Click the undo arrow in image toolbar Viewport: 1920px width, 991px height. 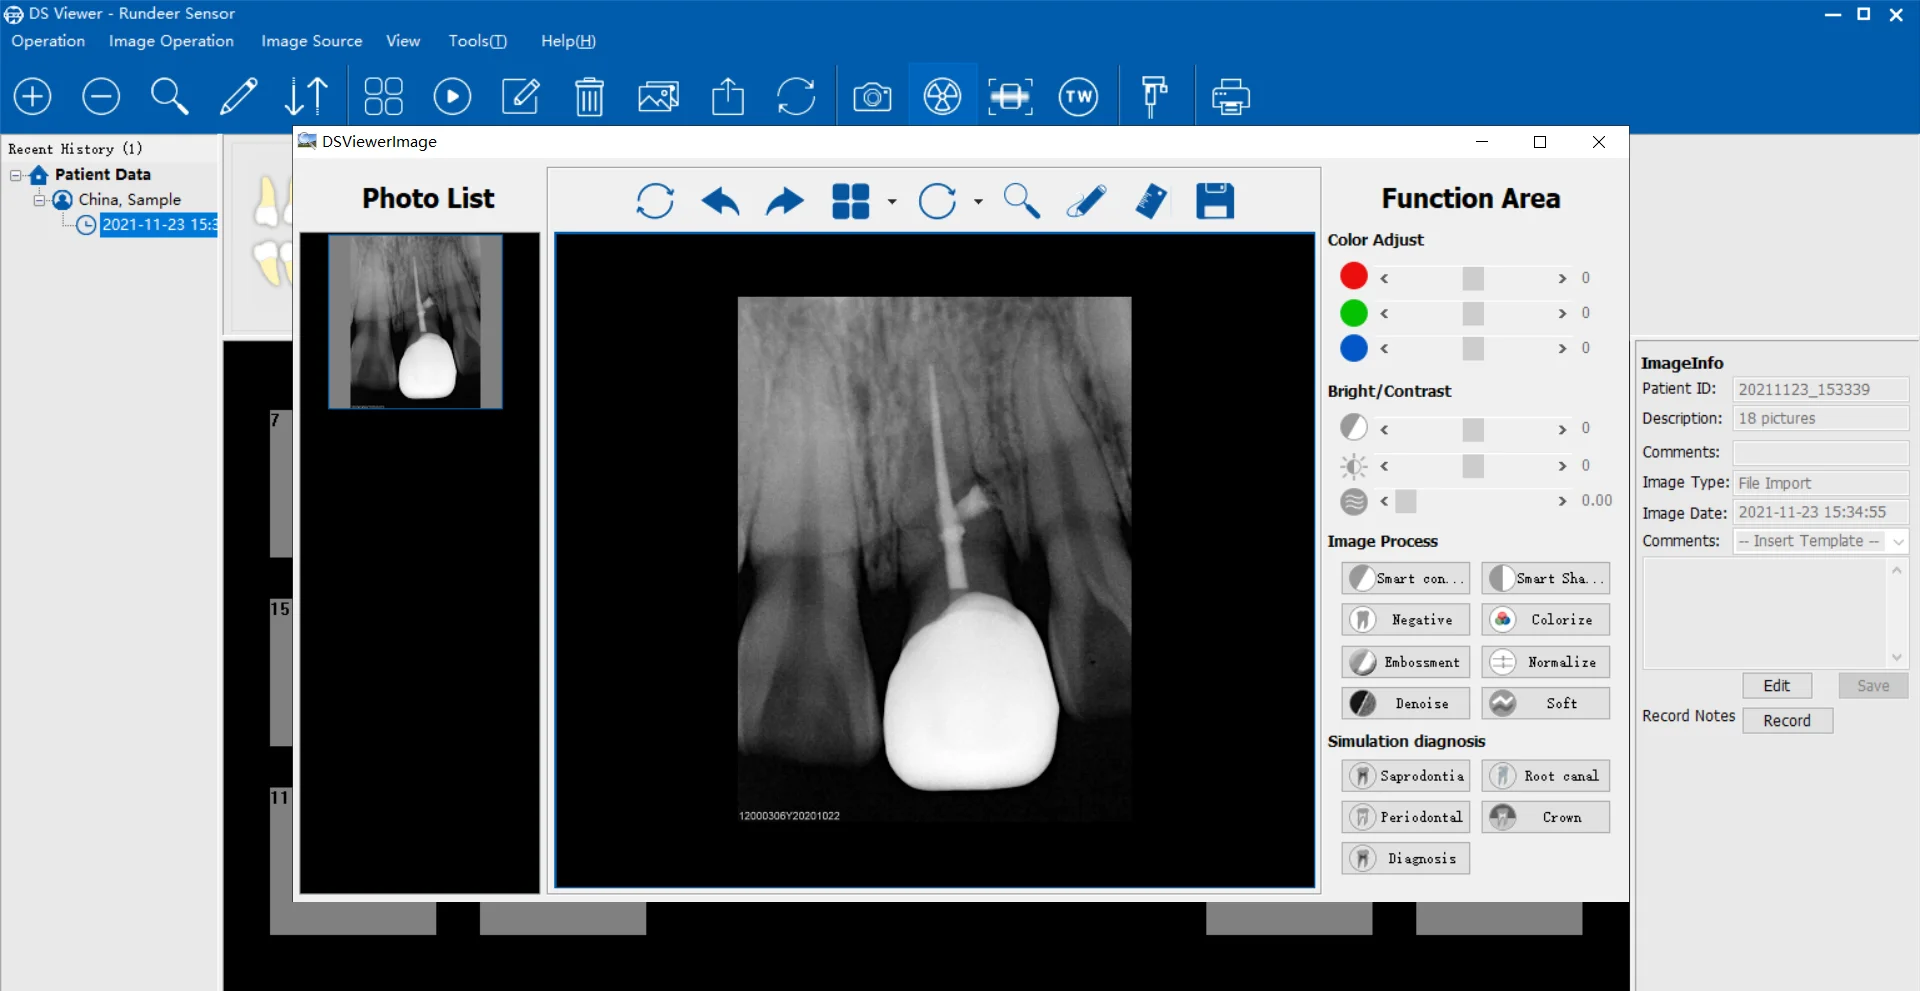click(x=720, y=201)
